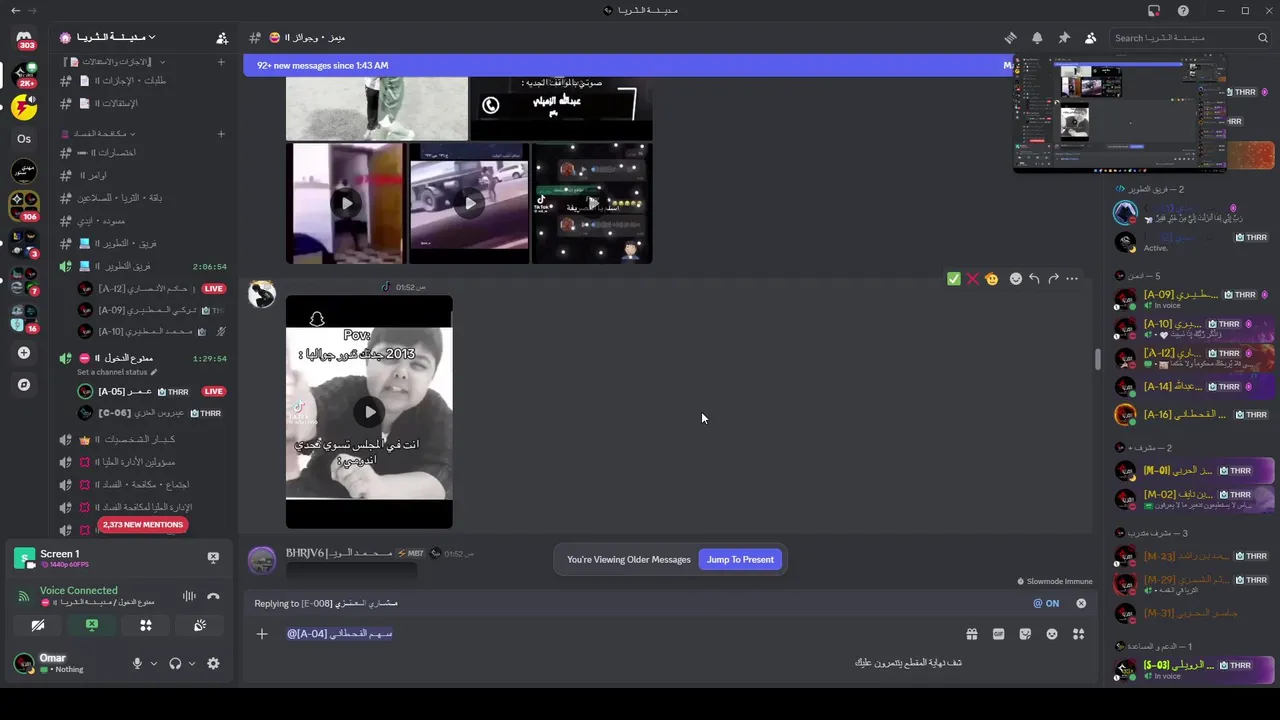
Task: Play the 2013 POV video
Action: (370, 412)
